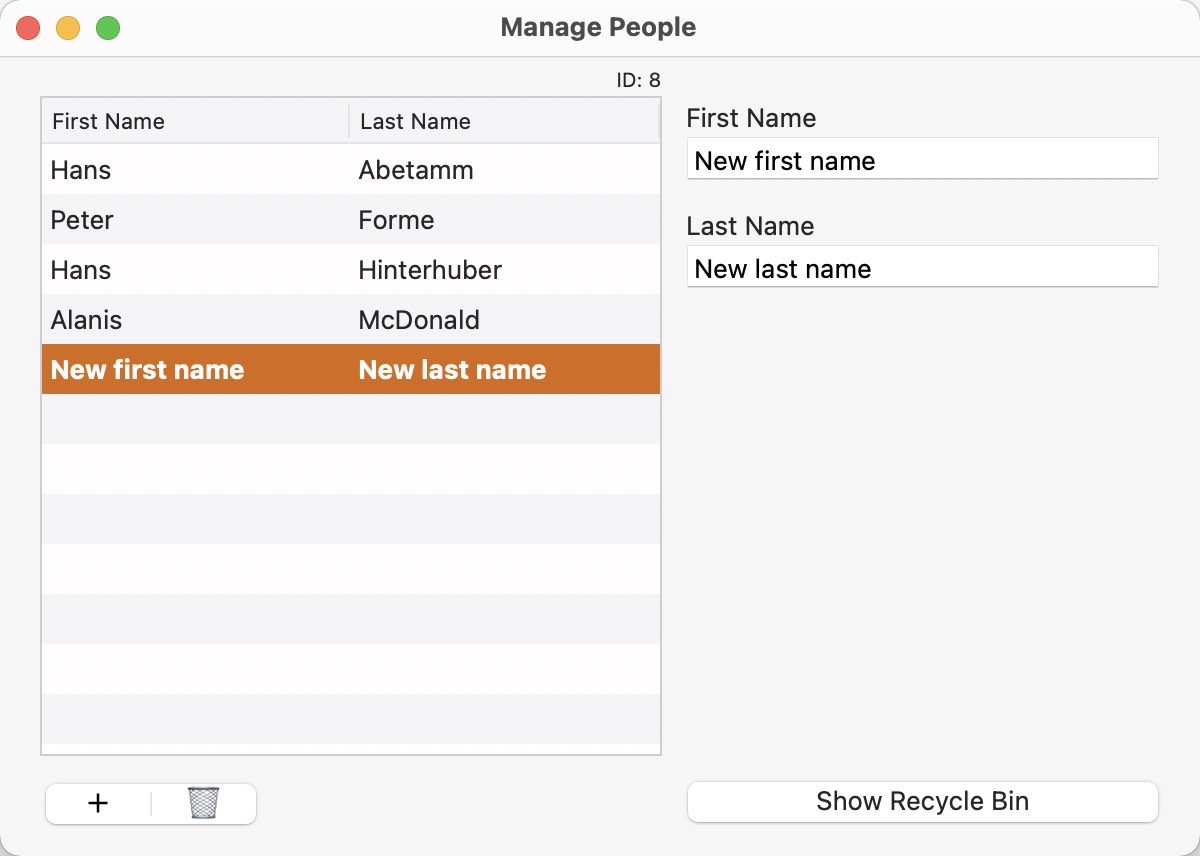Select the McDonald cell
The image size is (1200, 856).
click(504, 320)
